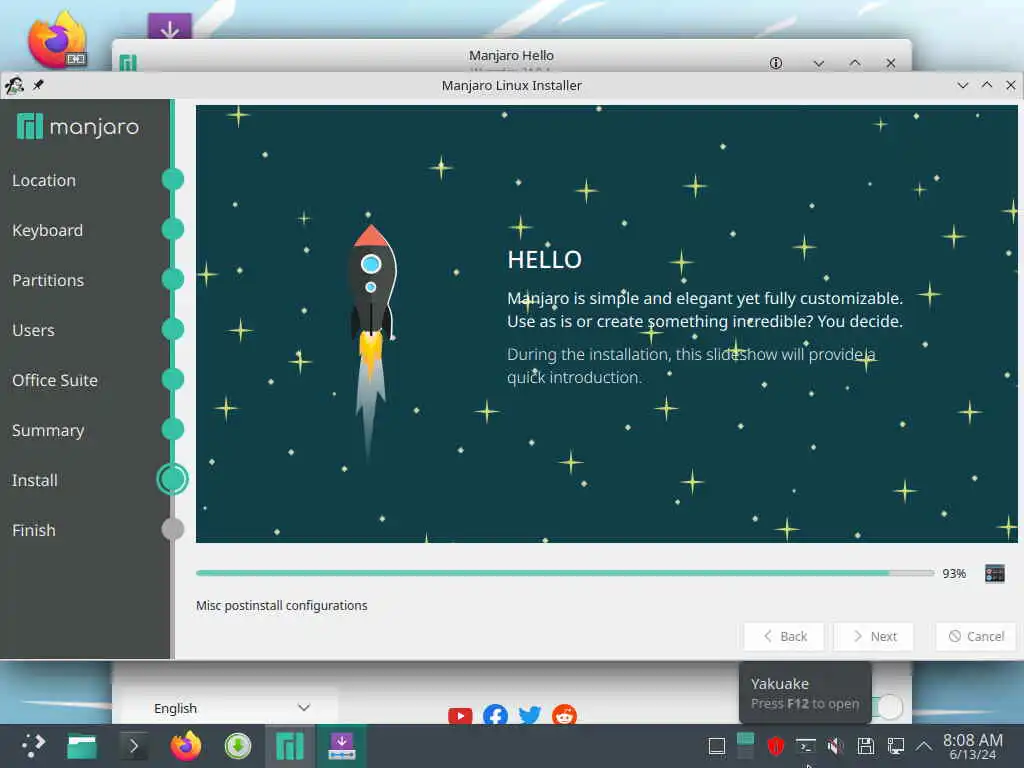Close the Manjaro Hello window
This screenshot has width=1024, height=768.
point(891,63)
